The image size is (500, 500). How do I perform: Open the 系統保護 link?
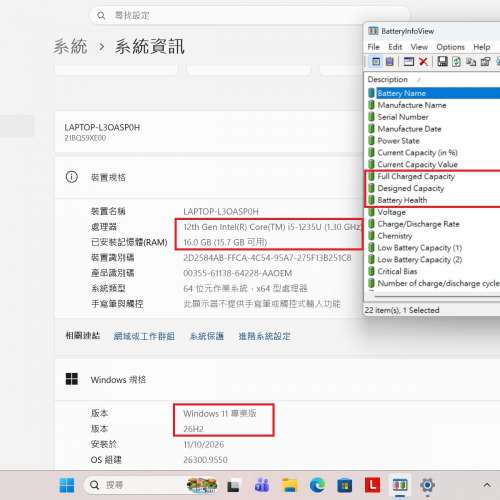207,336
